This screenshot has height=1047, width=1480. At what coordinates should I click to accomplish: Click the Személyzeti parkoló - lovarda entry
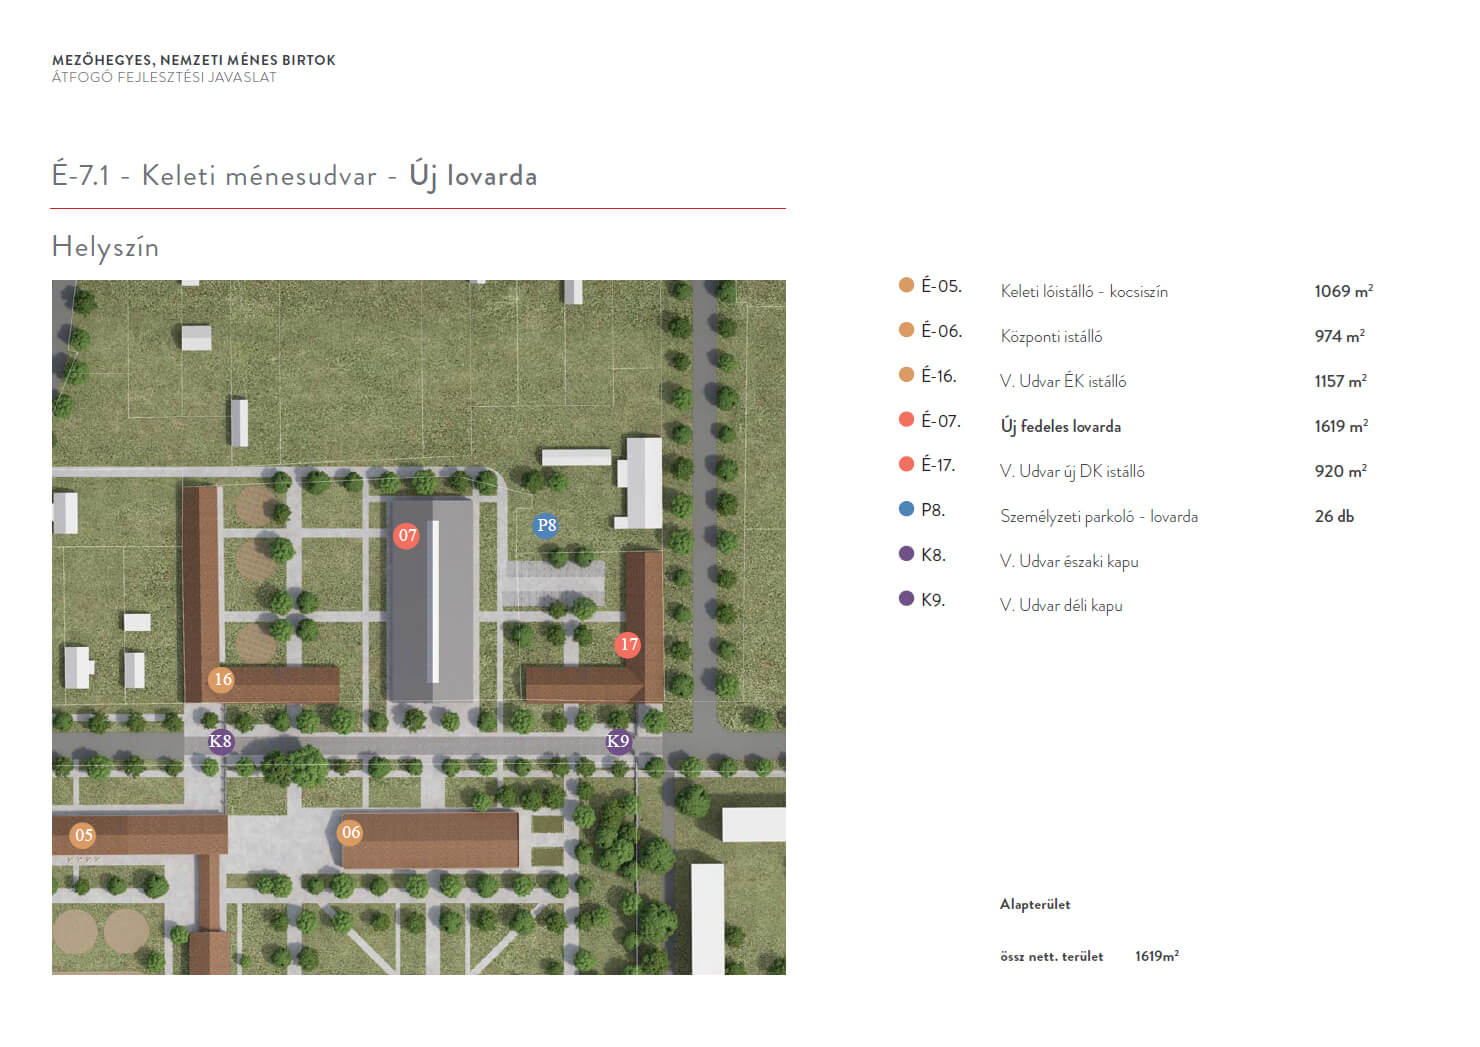[1098, 517]
